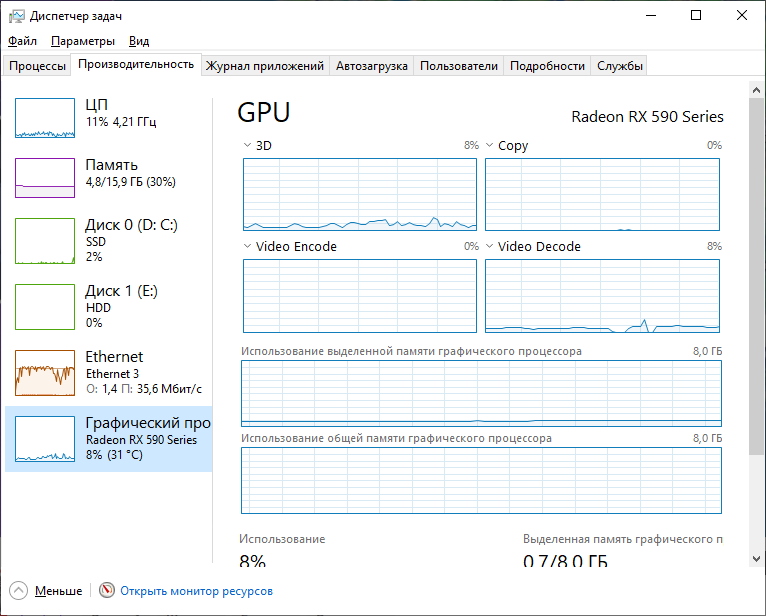The image size is (766, 616).
Task: Open the Параметры menu
Action: 83,41
